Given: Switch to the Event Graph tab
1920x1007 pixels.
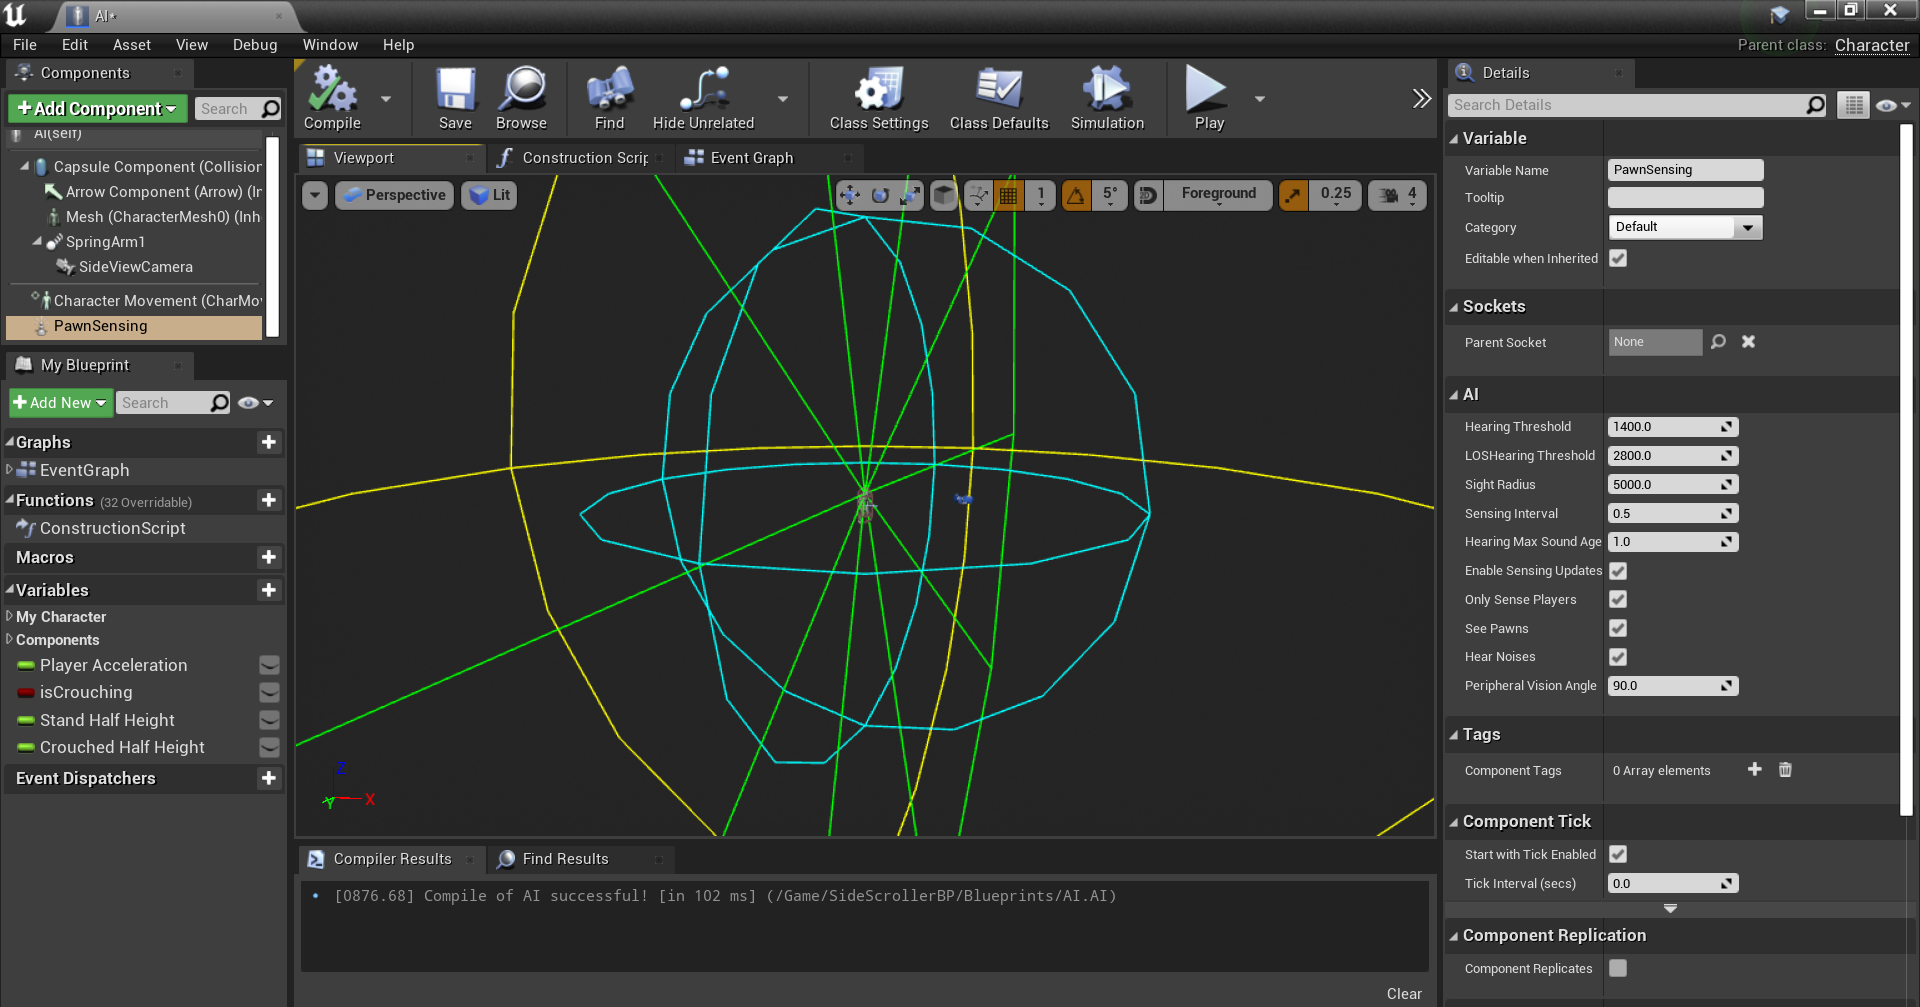Looking at the screenshot, I should point(751,158).
